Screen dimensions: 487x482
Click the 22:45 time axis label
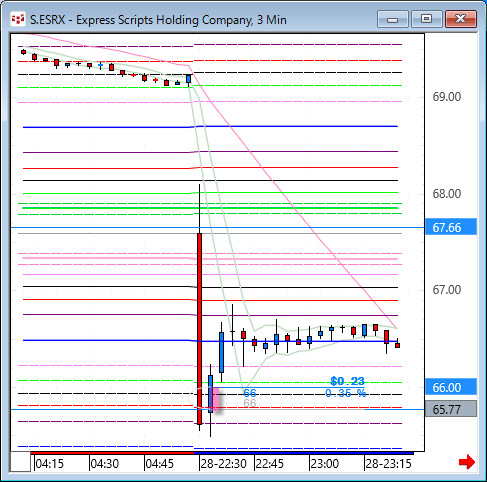pyautogui.click(x=269, y=464)
